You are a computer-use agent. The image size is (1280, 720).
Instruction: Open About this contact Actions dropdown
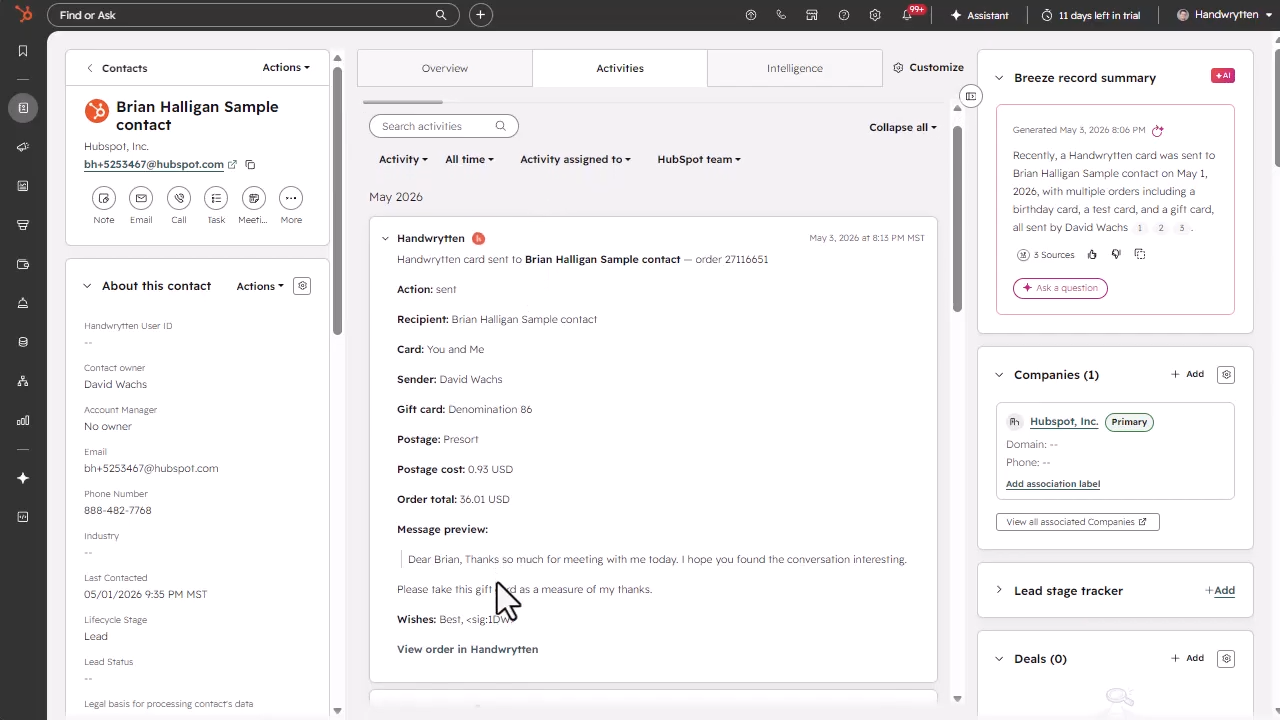[x=260, y=286]
